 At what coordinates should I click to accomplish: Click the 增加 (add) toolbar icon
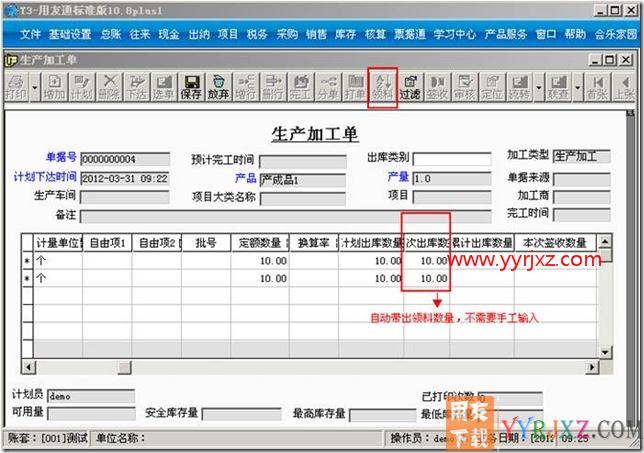[55, 87]
